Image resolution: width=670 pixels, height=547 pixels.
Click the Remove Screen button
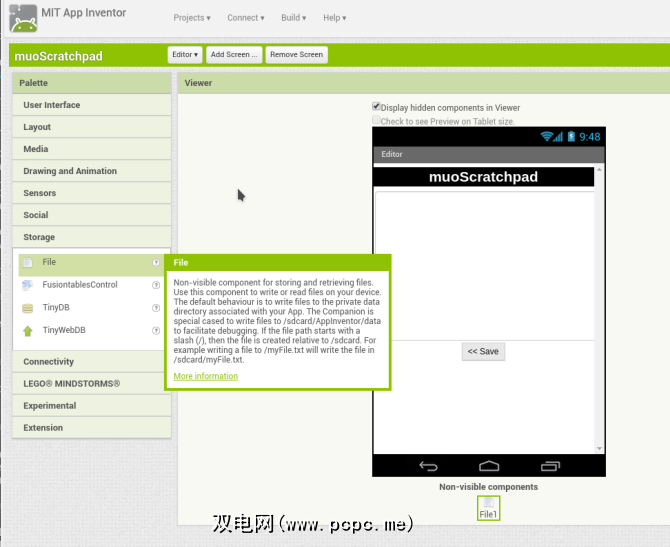(297, 55)
